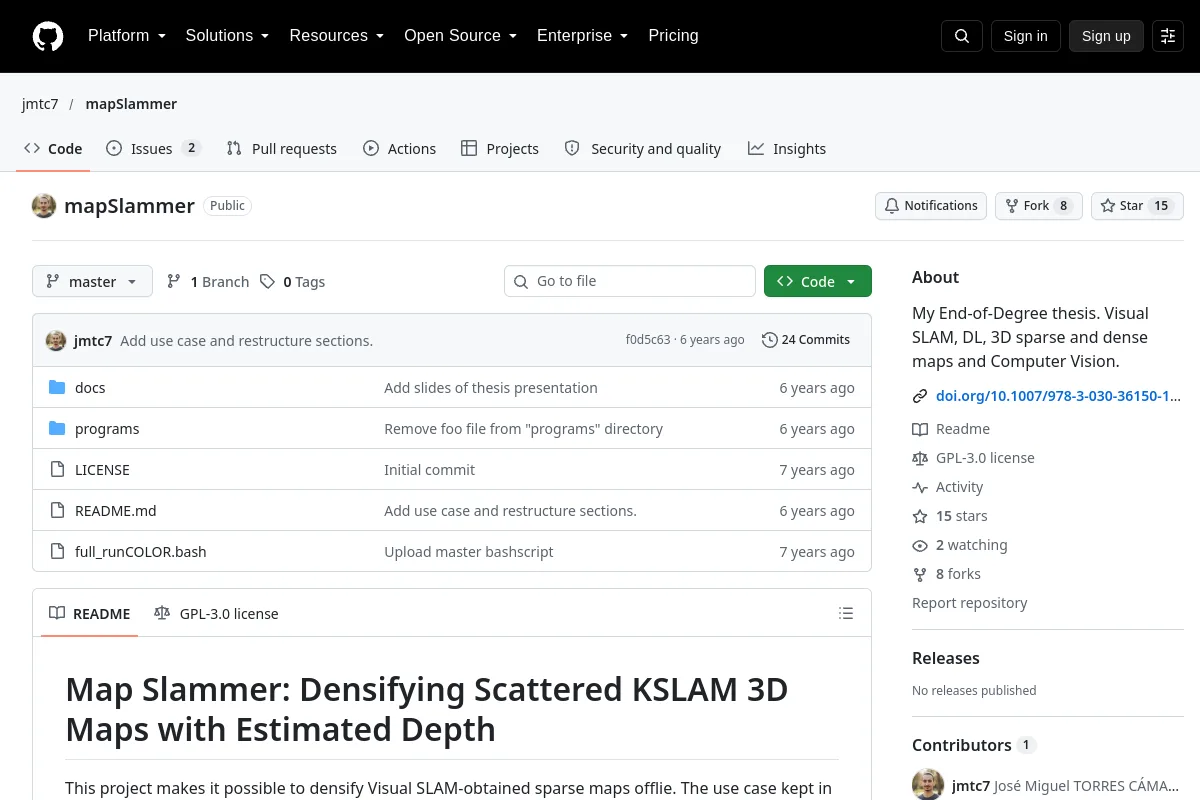This screenshot has height=800, width=1200.
Task: Click the contributor avatar for jmtc7
Action: [928, 785]
